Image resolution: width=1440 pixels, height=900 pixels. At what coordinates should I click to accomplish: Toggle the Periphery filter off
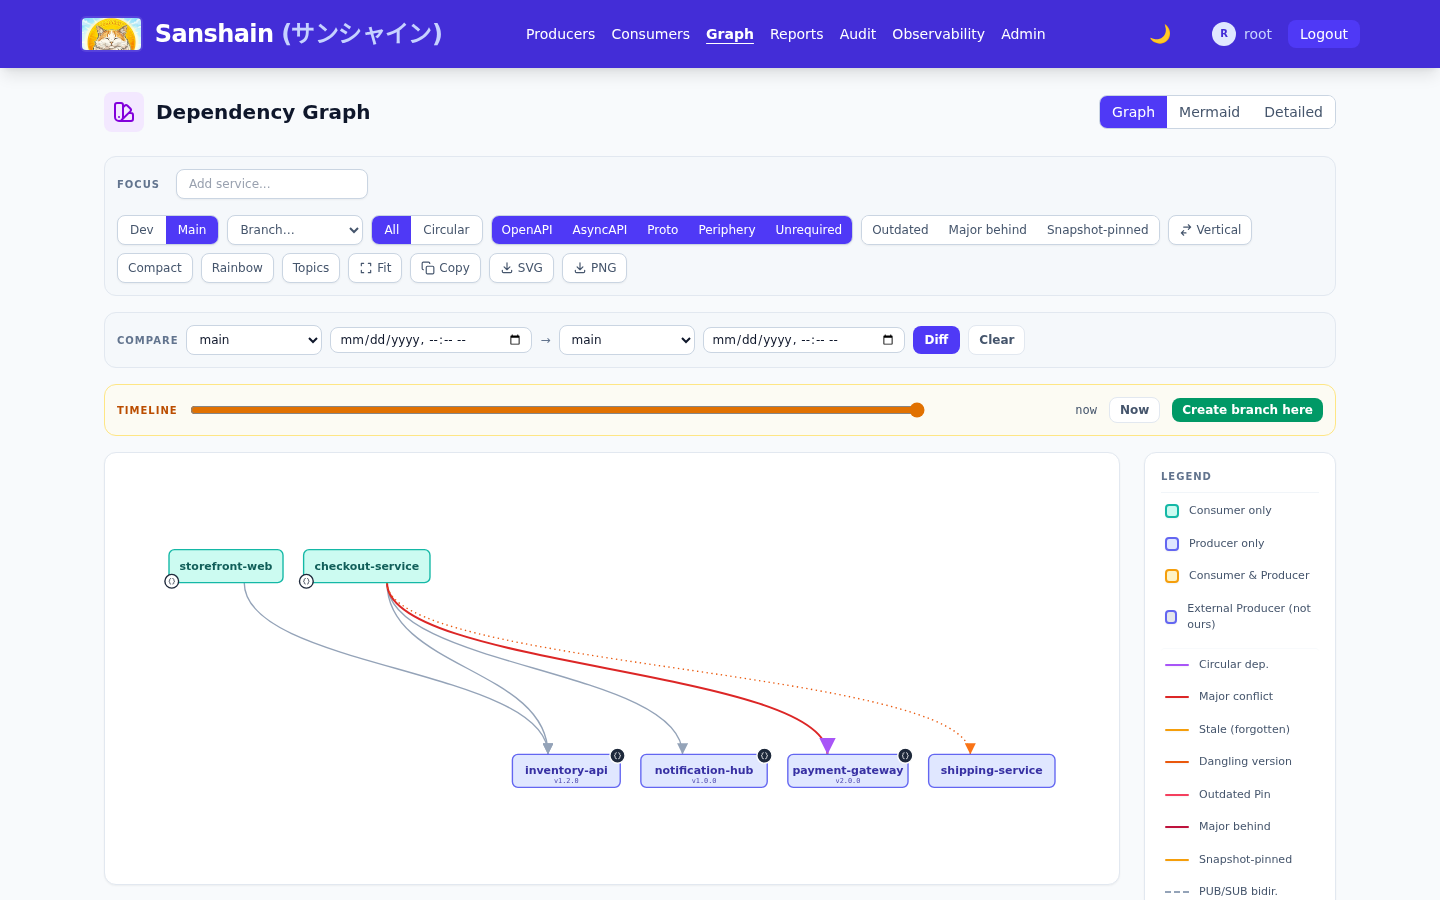[x=726, y=230]
